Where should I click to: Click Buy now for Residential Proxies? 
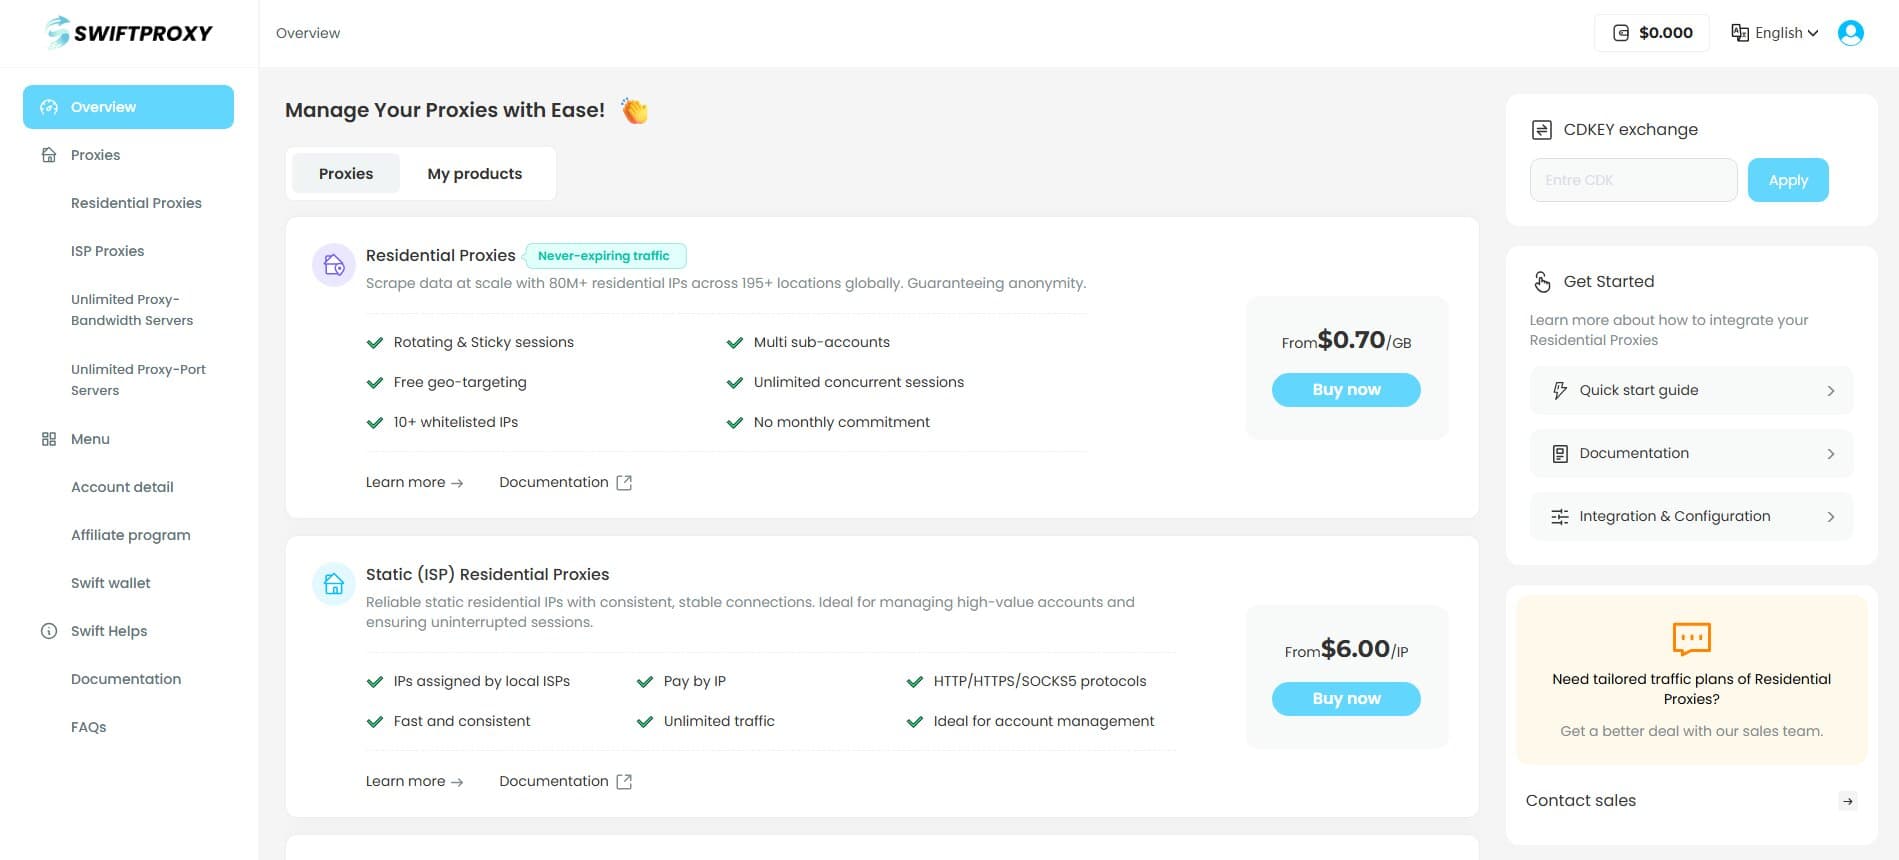[1346, 390]
